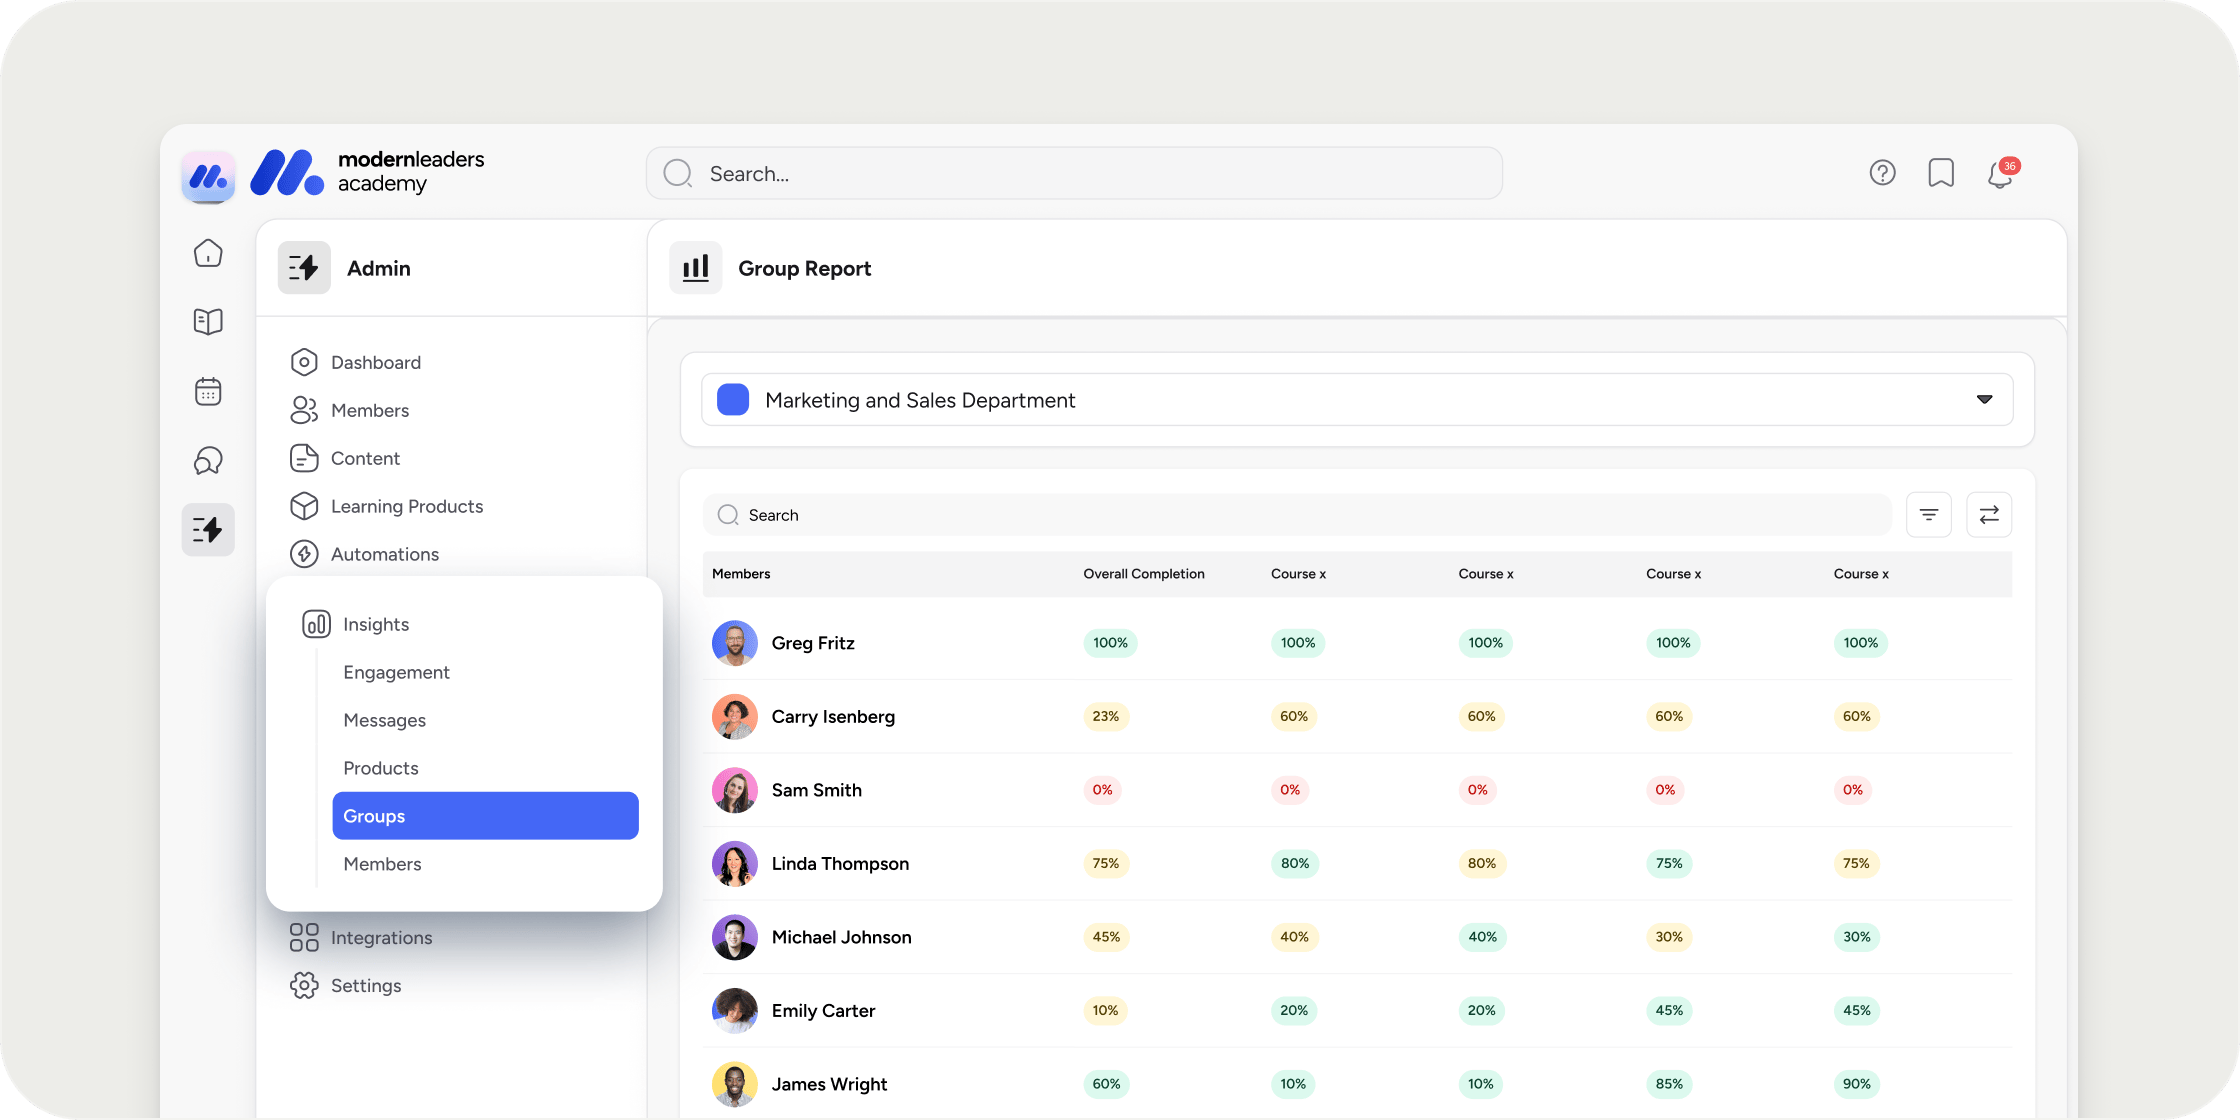Open the help question mark icon
Viewport: 2240px width, 1120px height.
click(1882, 173)
